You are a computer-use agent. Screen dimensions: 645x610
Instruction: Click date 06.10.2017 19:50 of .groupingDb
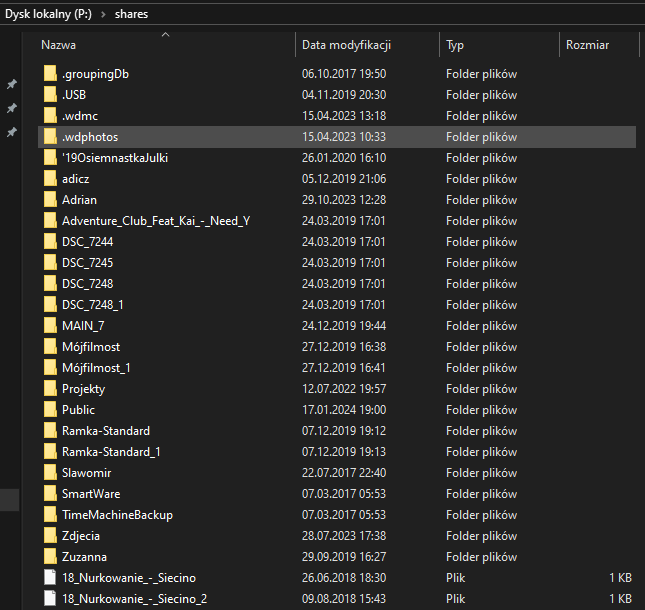(344, 74)
